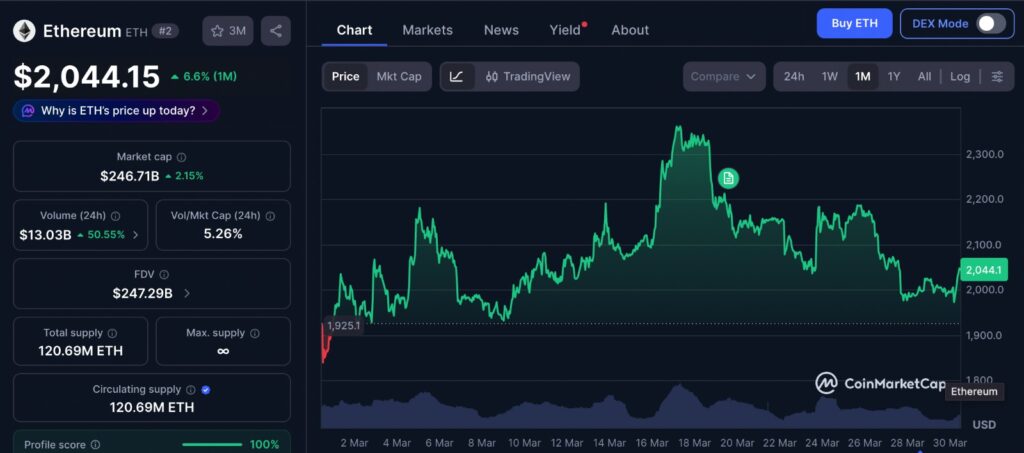
Task: Click the $247.29B FDV value
Action: (x=142, y=294)
